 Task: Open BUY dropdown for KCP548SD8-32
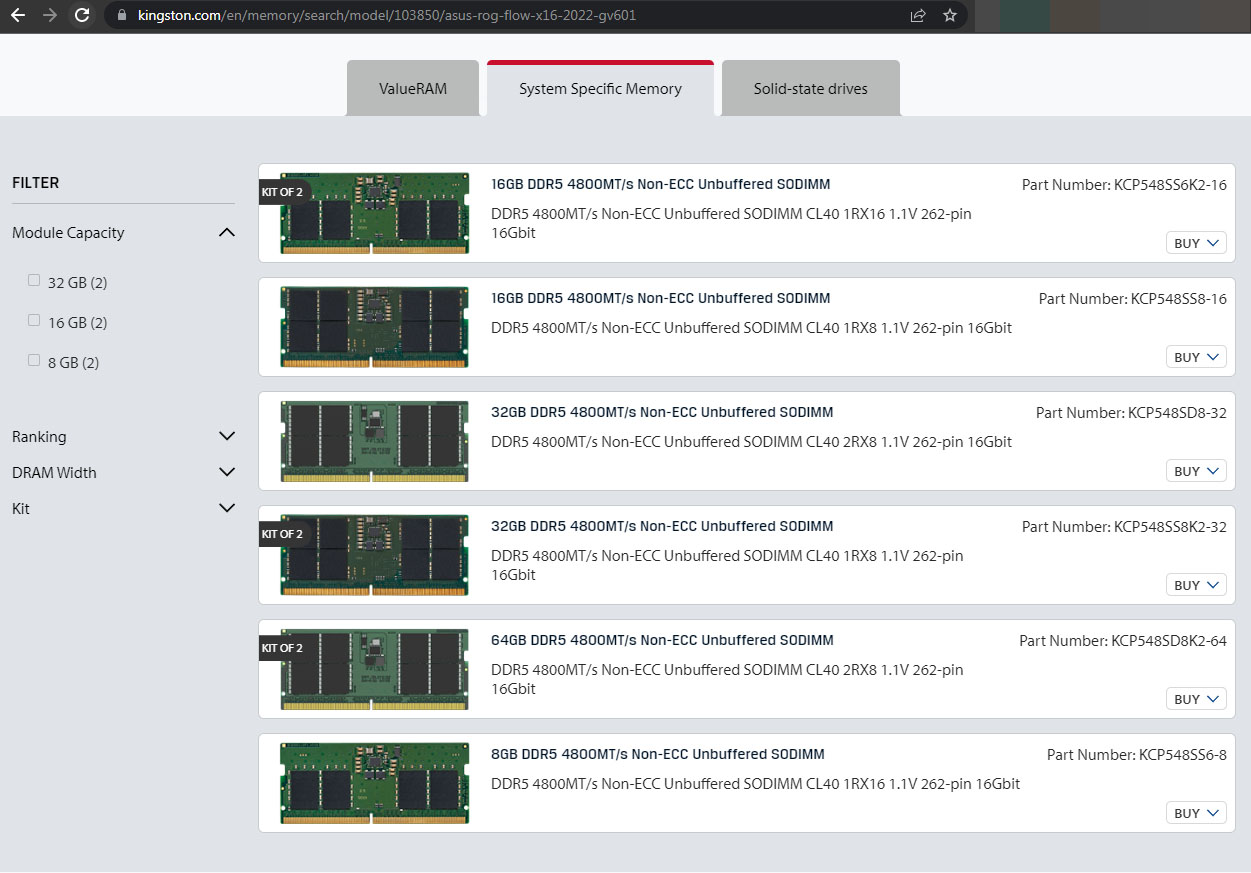pyautogui.click(x=1196, y=471)
